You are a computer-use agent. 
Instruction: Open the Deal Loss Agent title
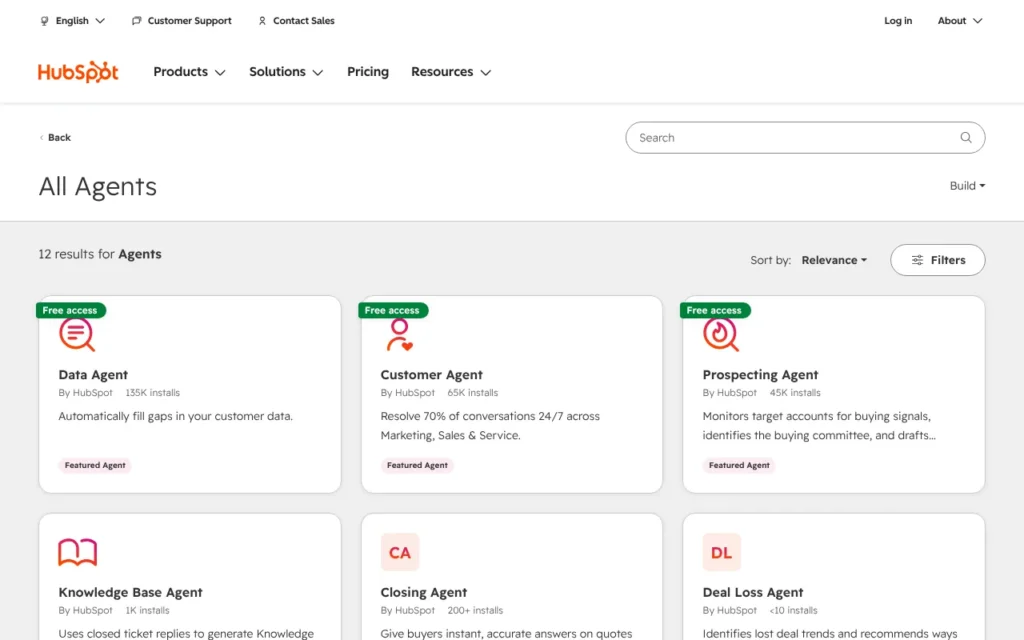click(x=753, y=592)
